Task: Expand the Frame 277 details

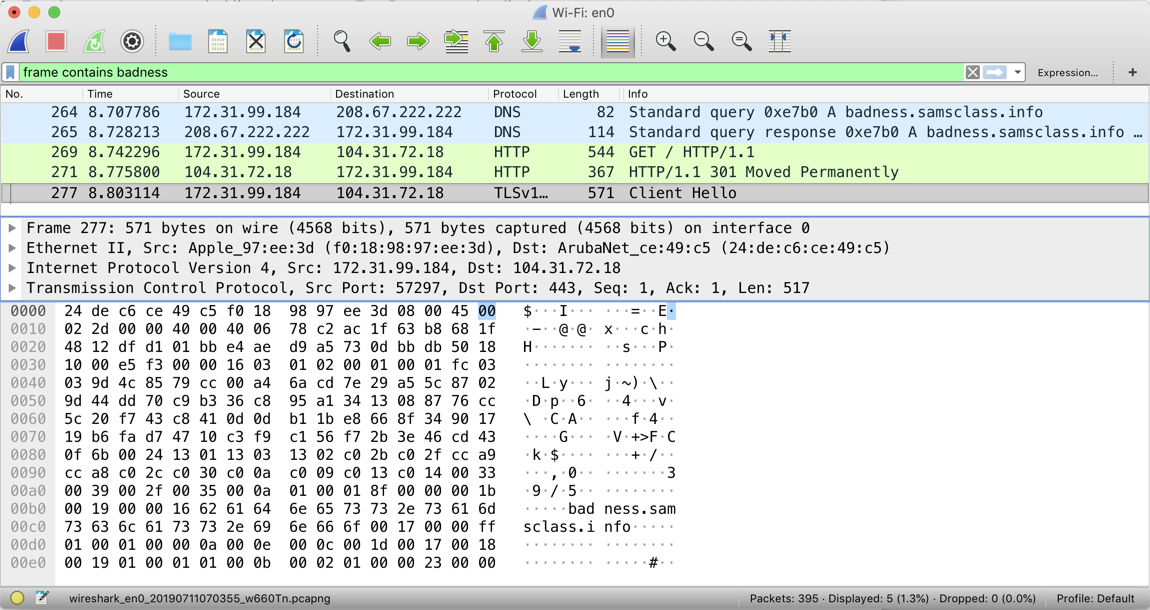Action: pyautogui.click(x=12, y=228)
